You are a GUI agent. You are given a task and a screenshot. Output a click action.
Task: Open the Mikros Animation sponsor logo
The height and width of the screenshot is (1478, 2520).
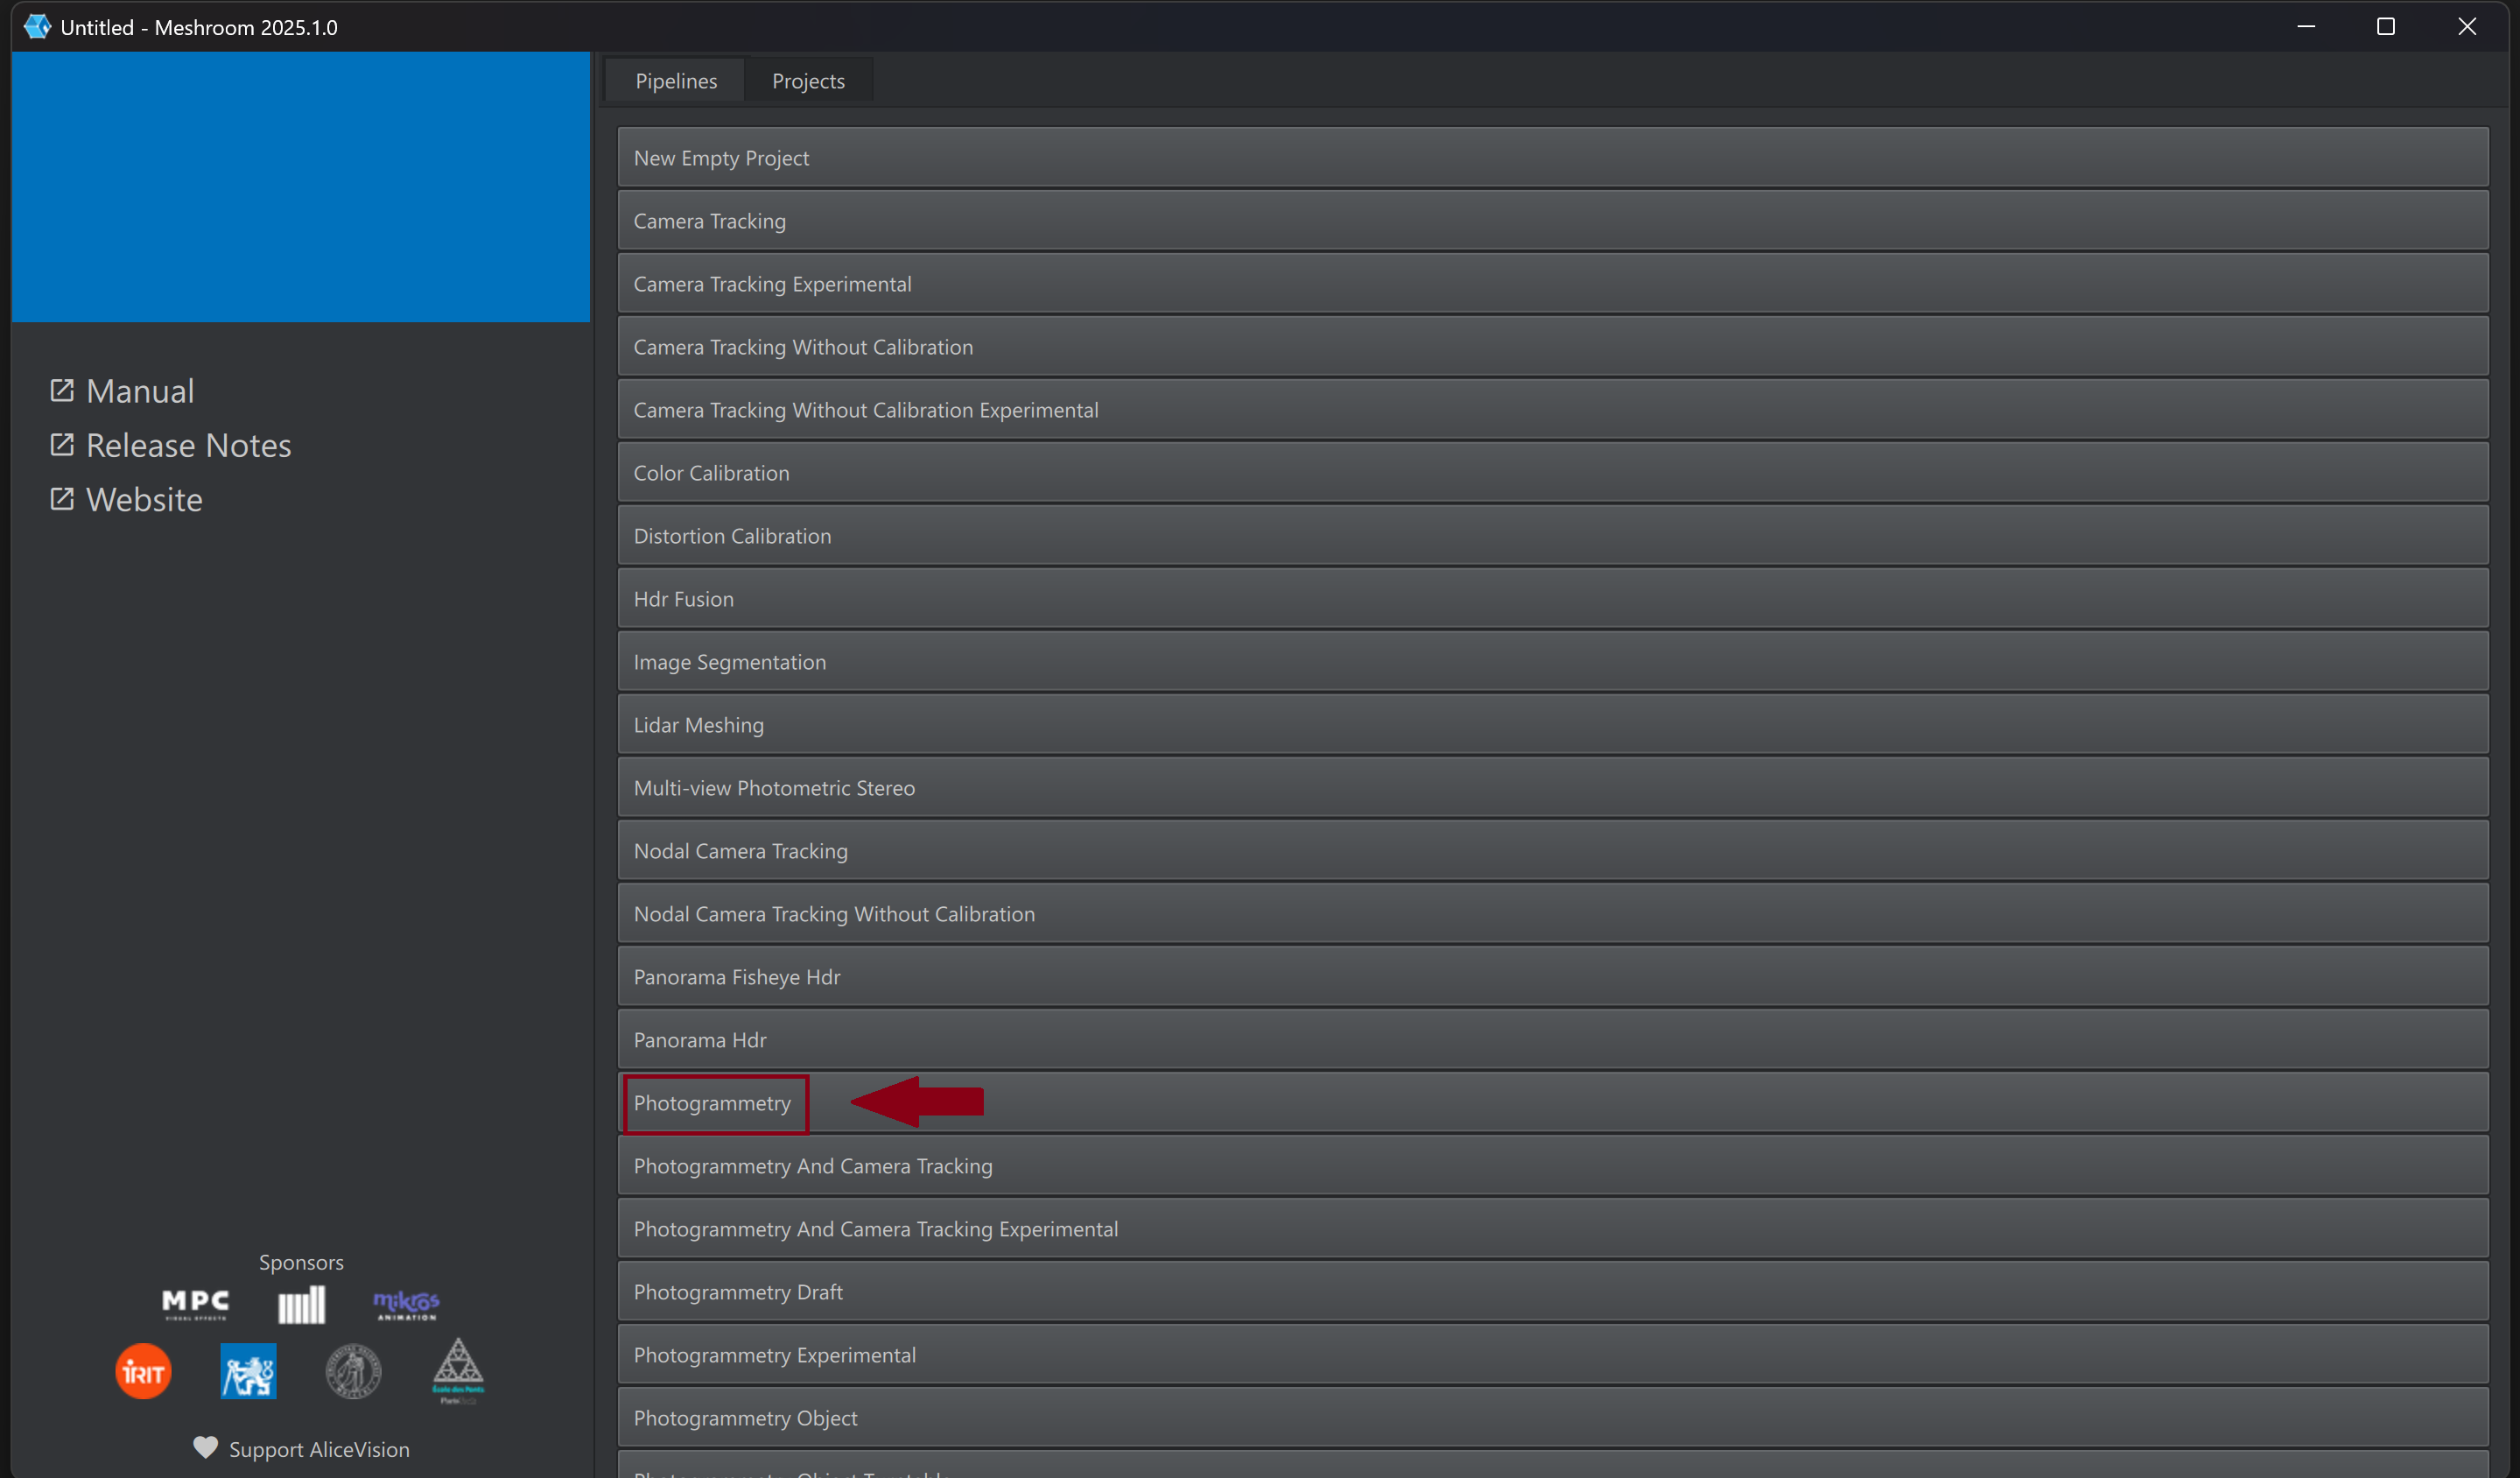pyautogui.click(x=406, y=1304)
